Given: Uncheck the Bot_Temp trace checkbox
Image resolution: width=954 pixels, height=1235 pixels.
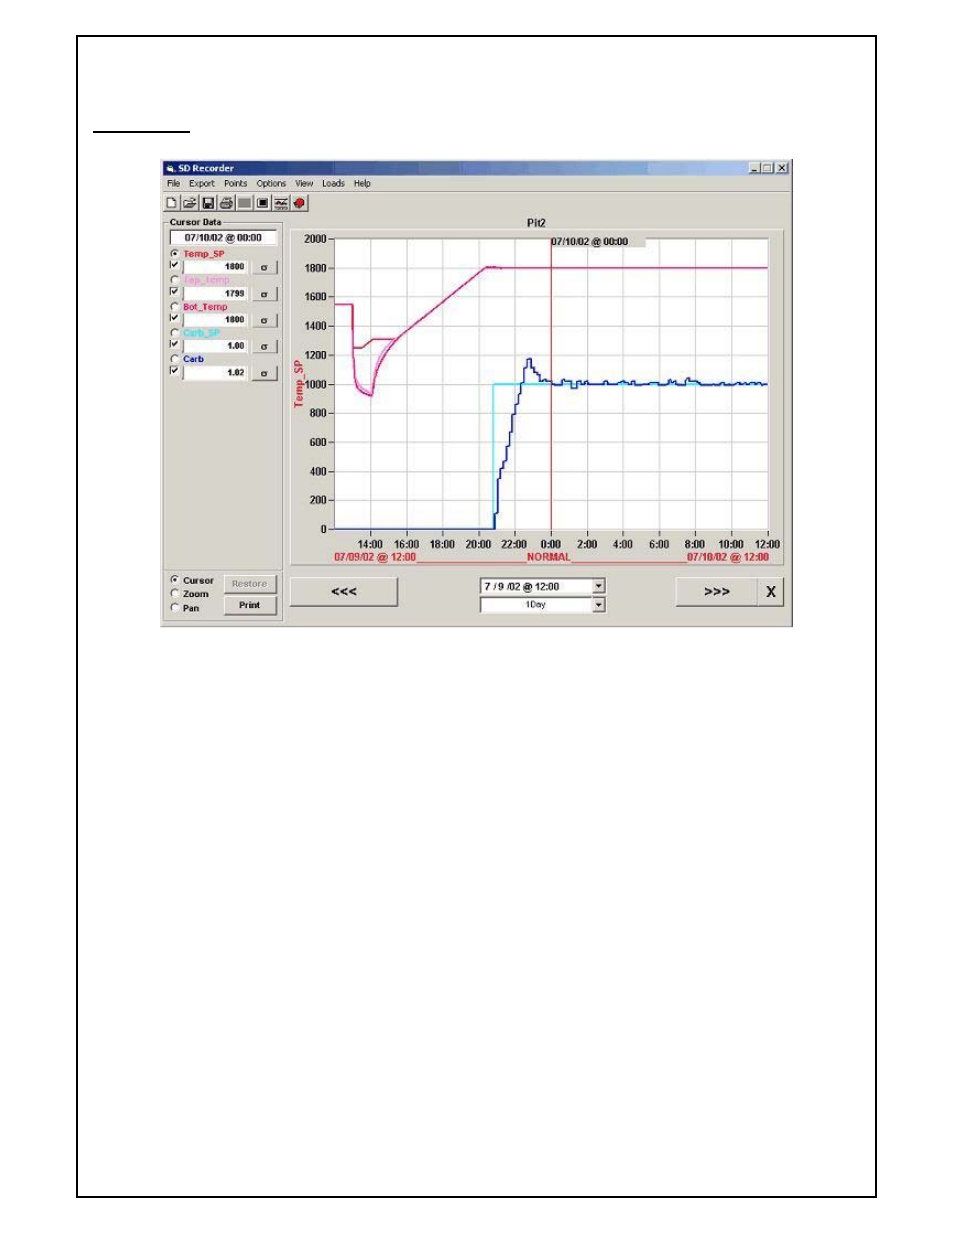Looking at the screenshot, I should (175, 317).
